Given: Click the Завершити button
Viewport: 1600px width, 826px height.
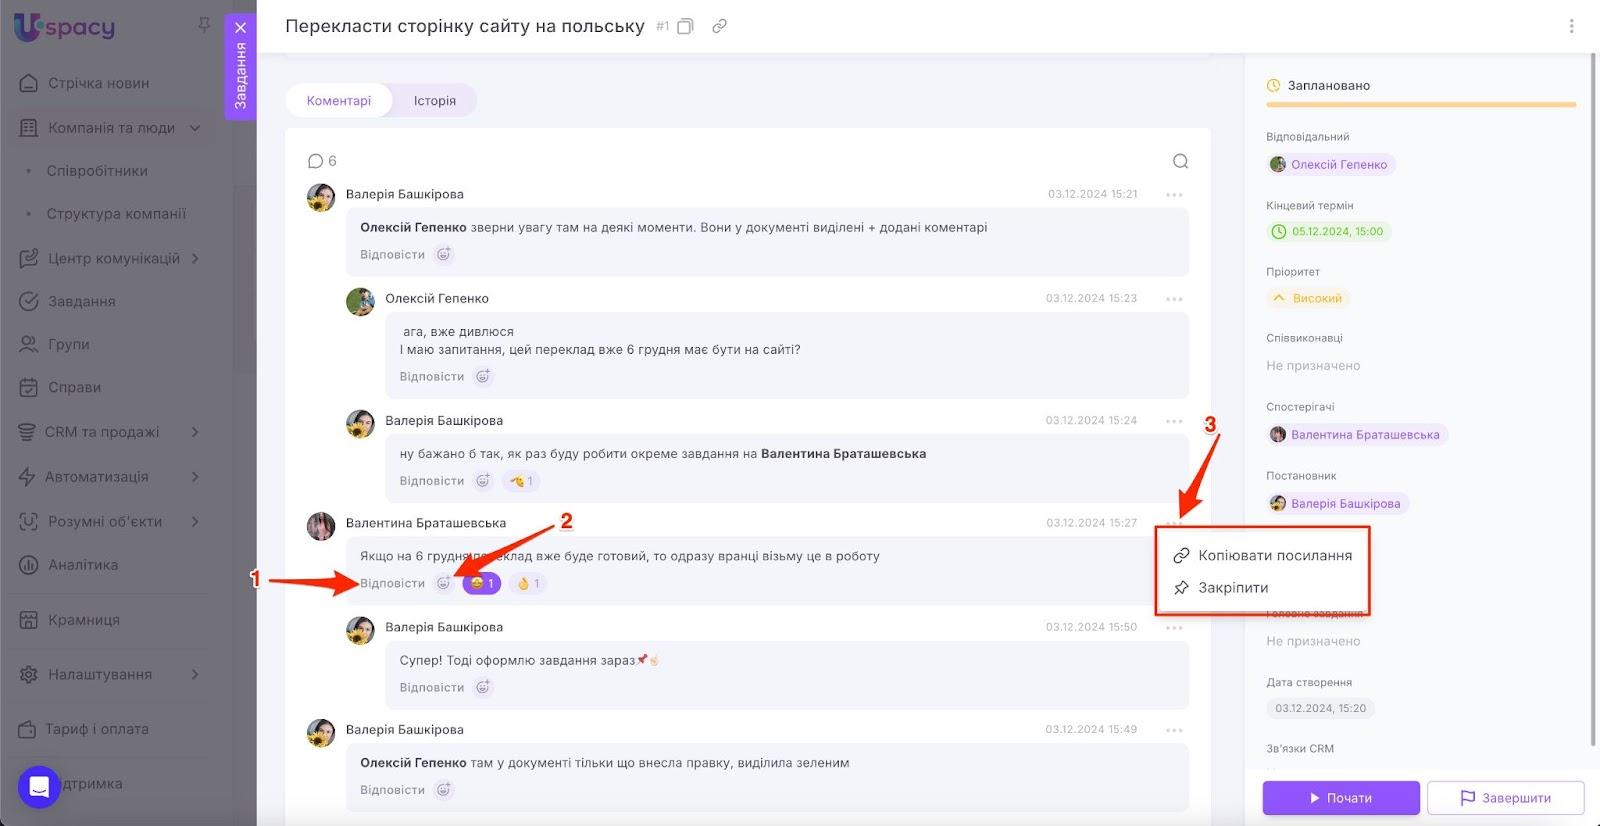Looking at the screenshot, I should (x=1506, y=798).
